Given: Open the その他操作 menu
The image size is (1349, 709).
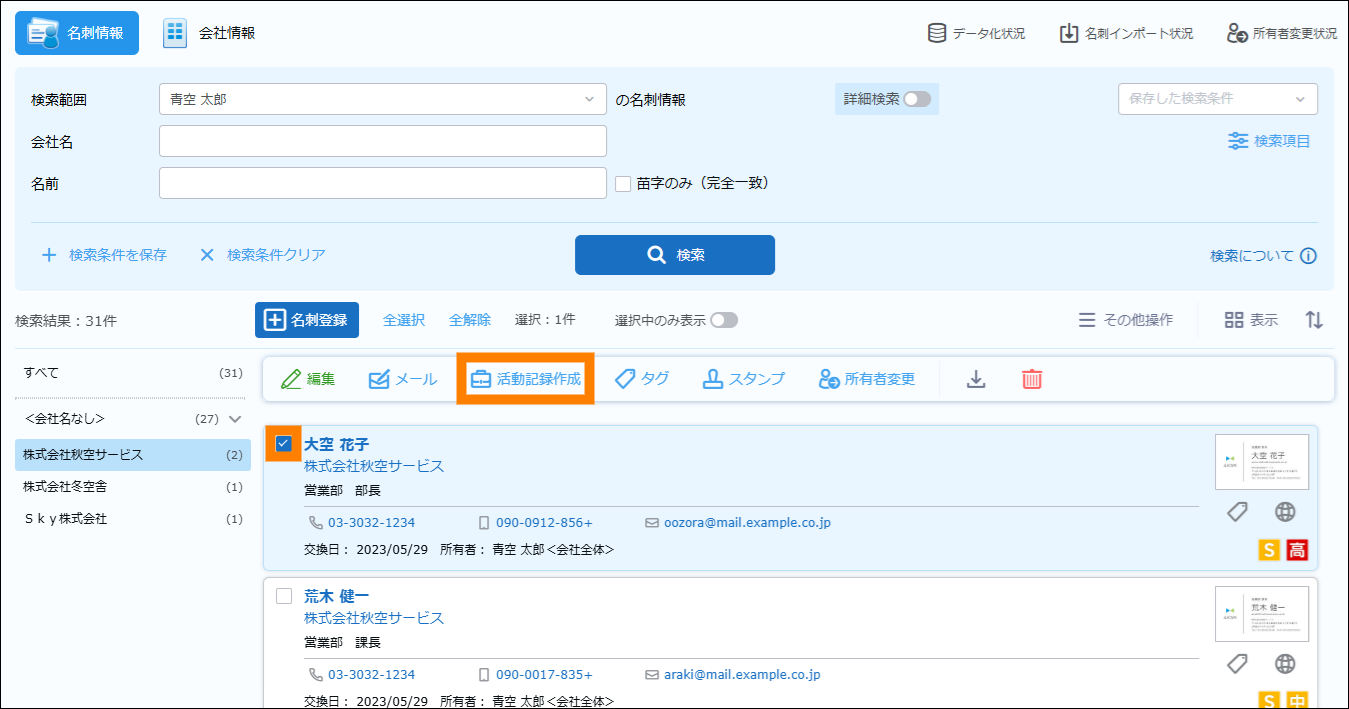Looking at the screenshot, I should [1126, 320].
